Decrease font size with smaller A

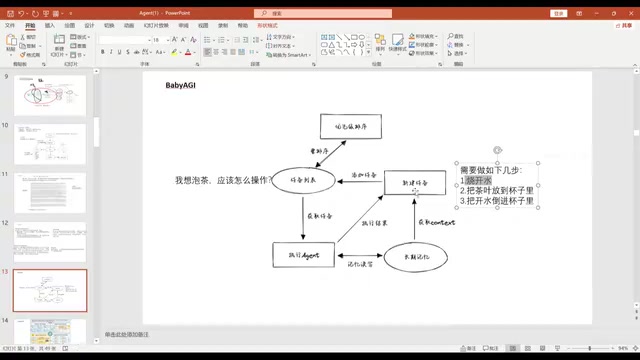pyautogui.click(x=184, y=40)
